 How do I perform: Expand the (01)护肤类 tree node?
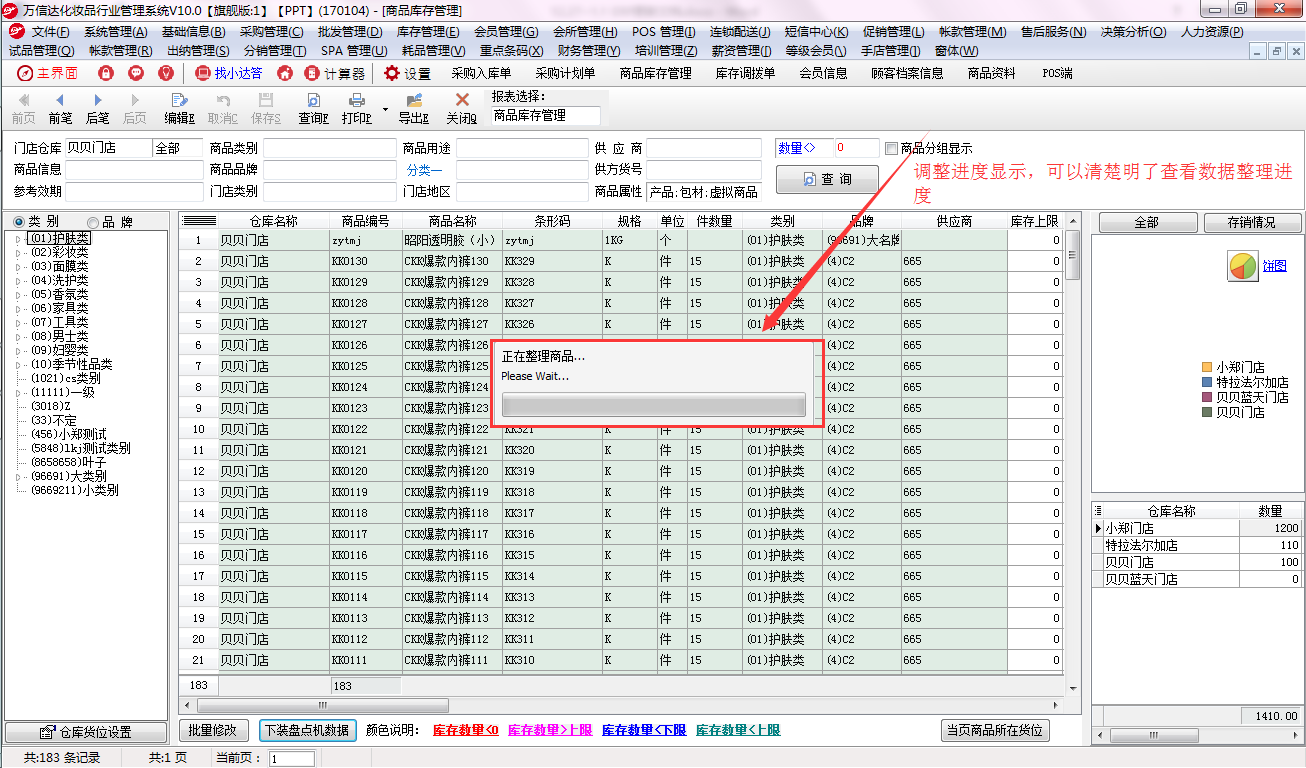click(x=17, y=239)
